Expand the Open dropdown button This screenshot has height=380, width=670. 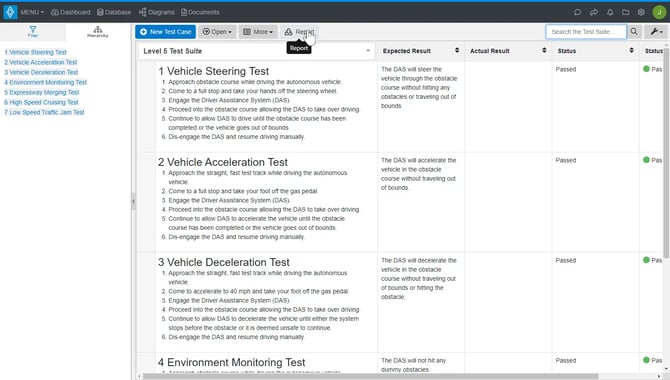(217, 32)
